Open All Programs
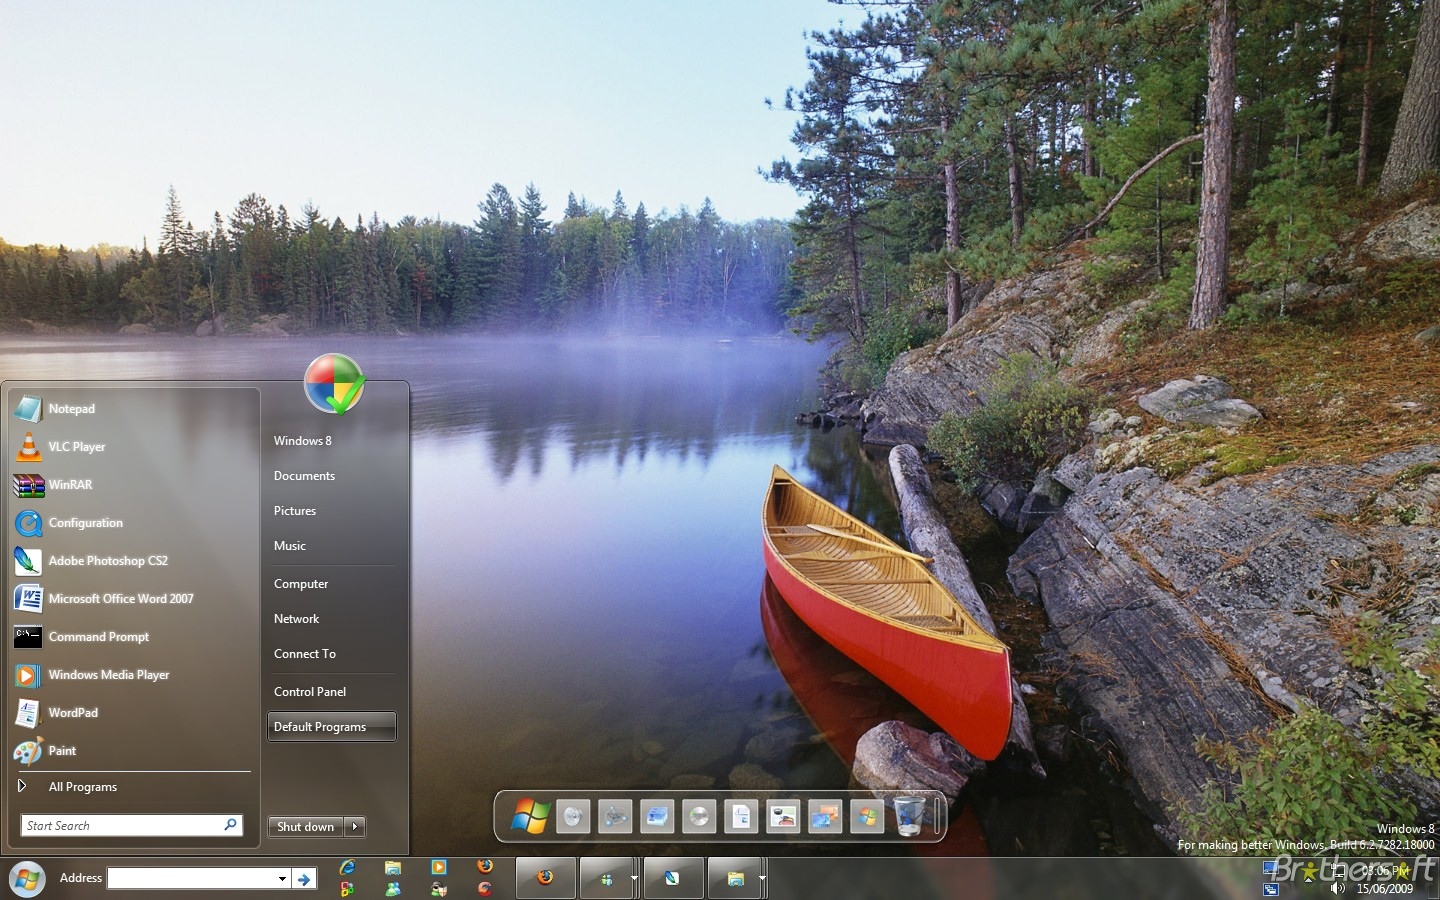Screen dimensions: 1440x900 [x=83, y=787]
